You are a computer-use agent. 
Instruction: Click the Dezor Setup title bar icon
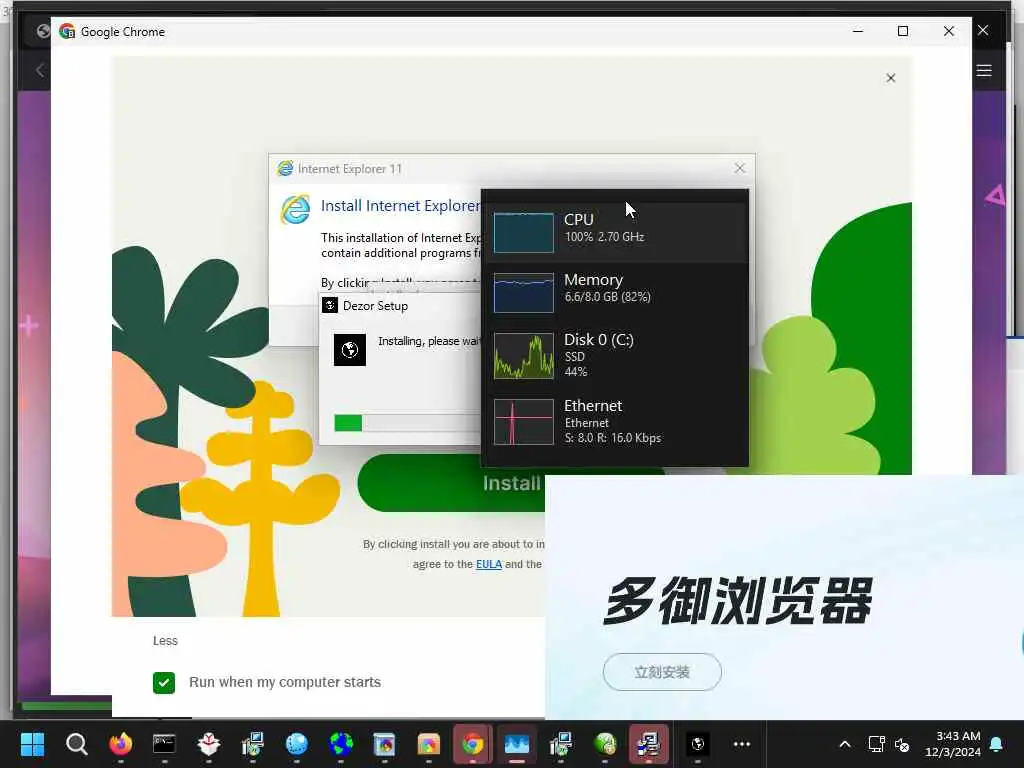click(x=330, y=305)
